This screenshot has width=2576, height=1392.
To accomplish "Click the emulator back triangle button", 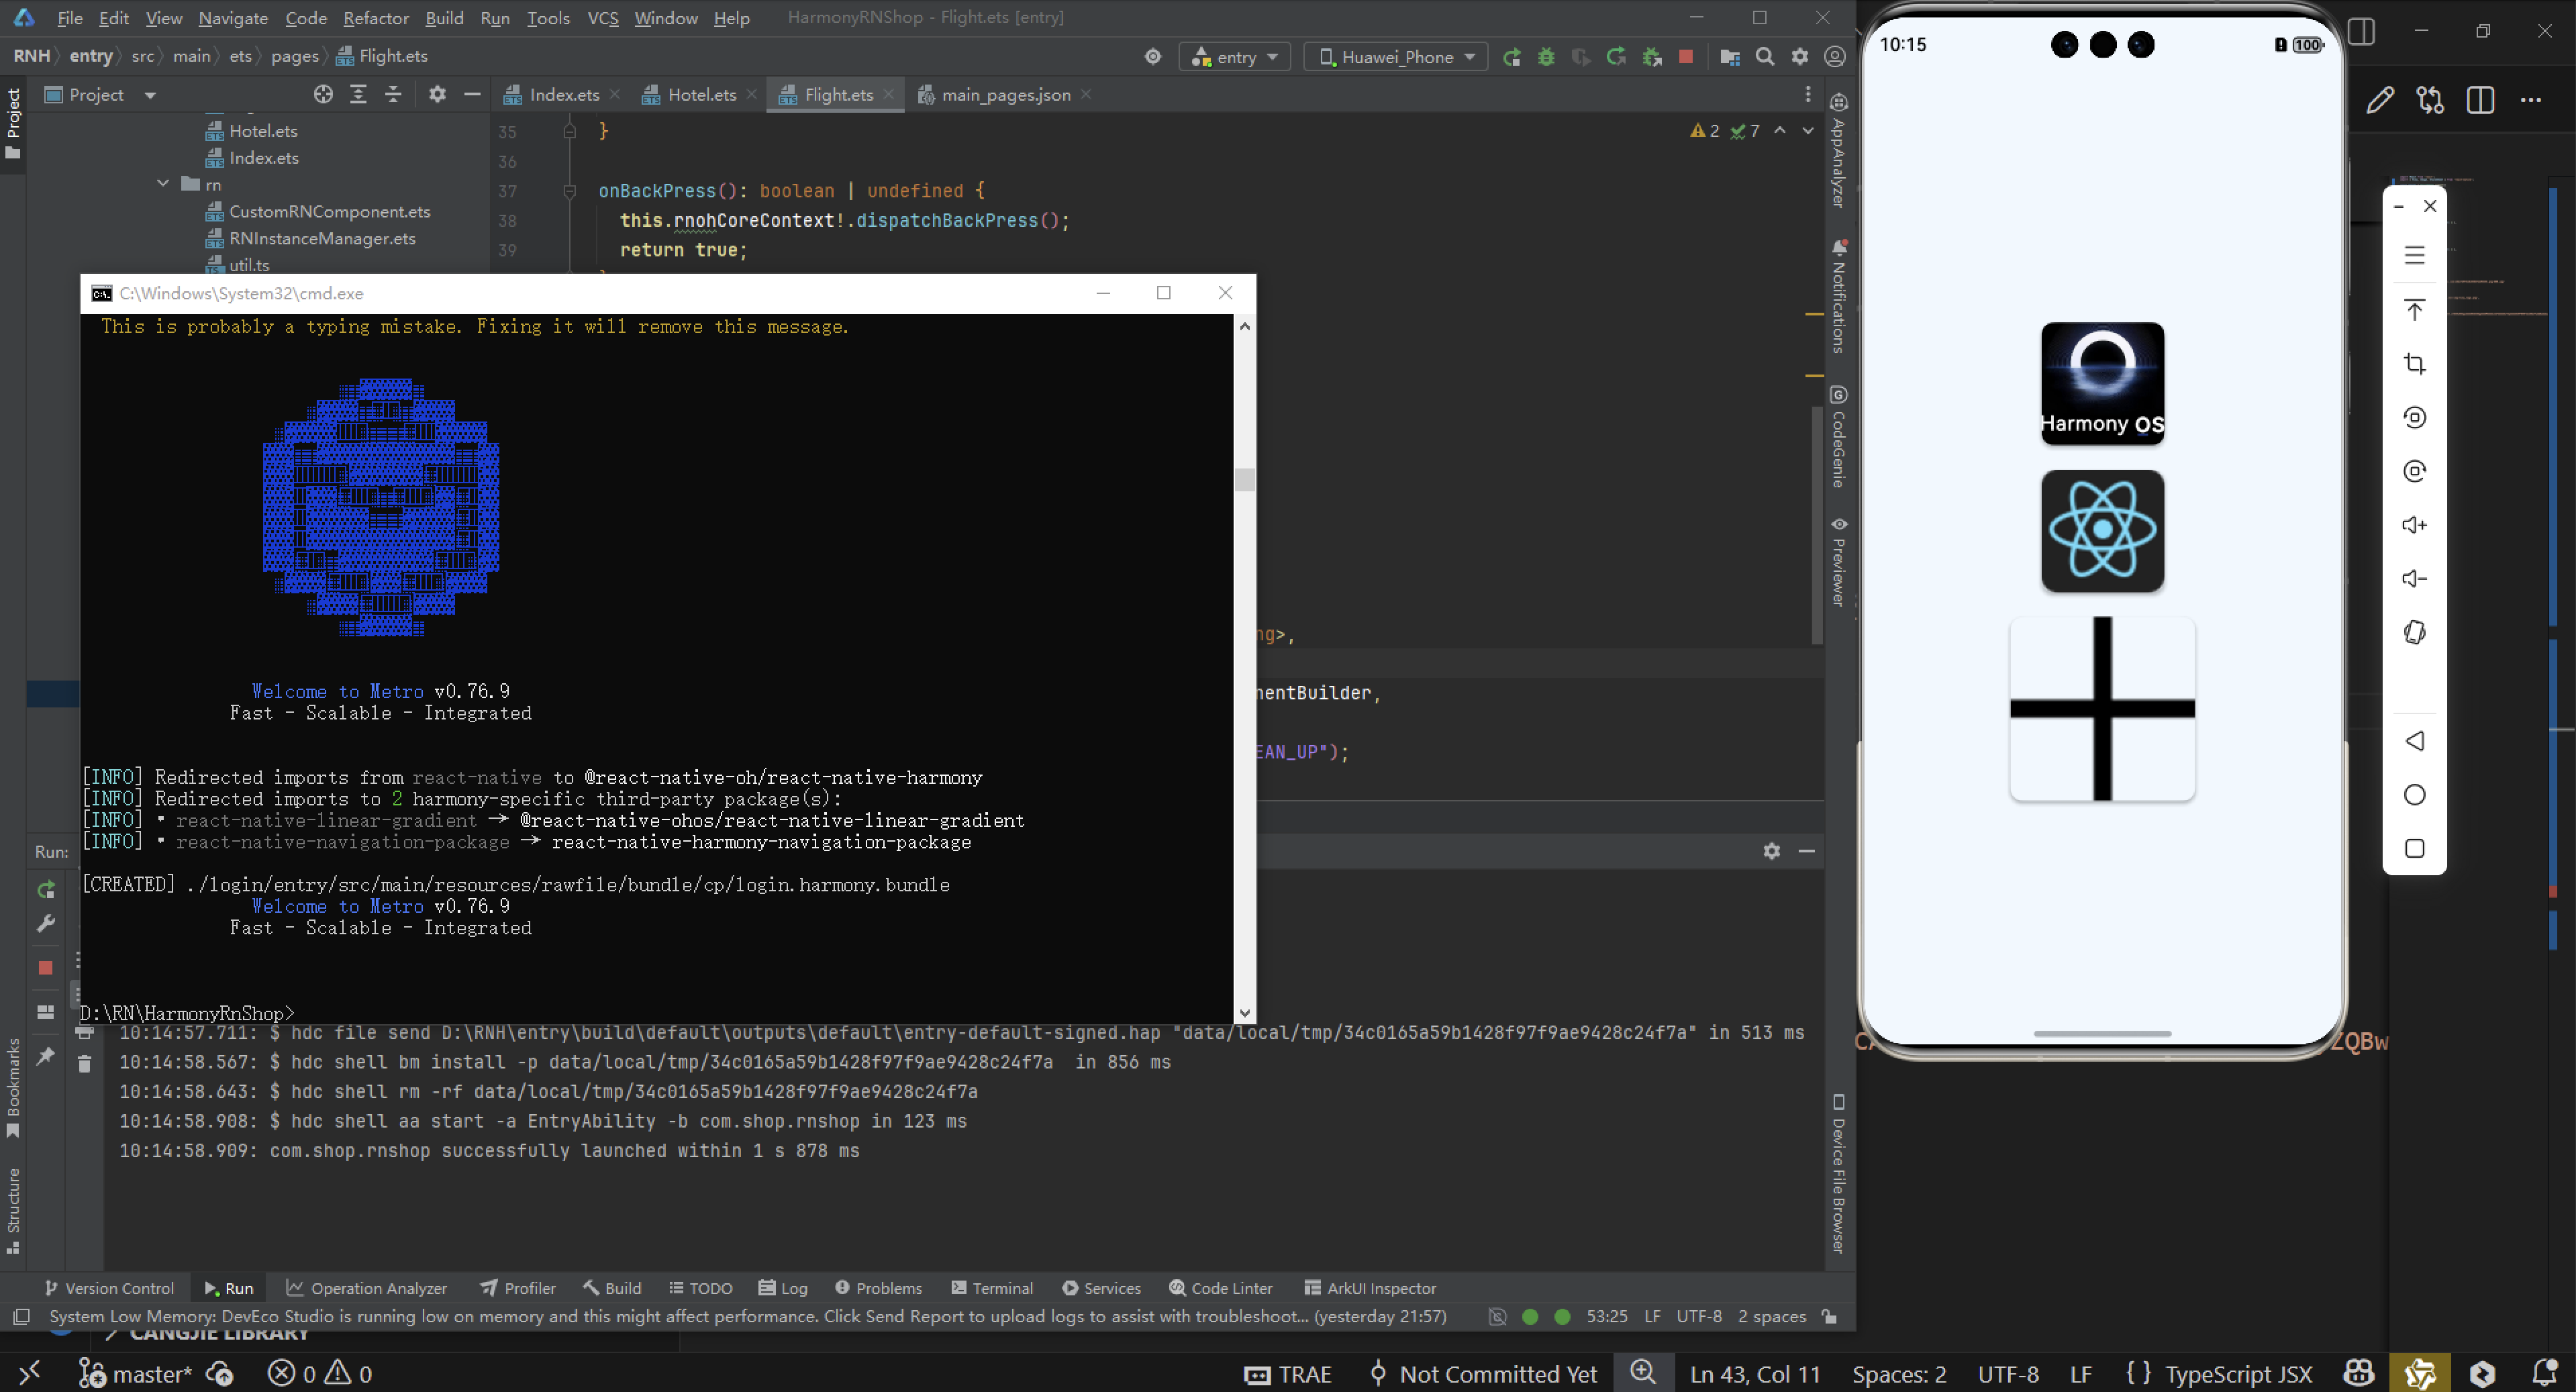I will pos(2414,741).
